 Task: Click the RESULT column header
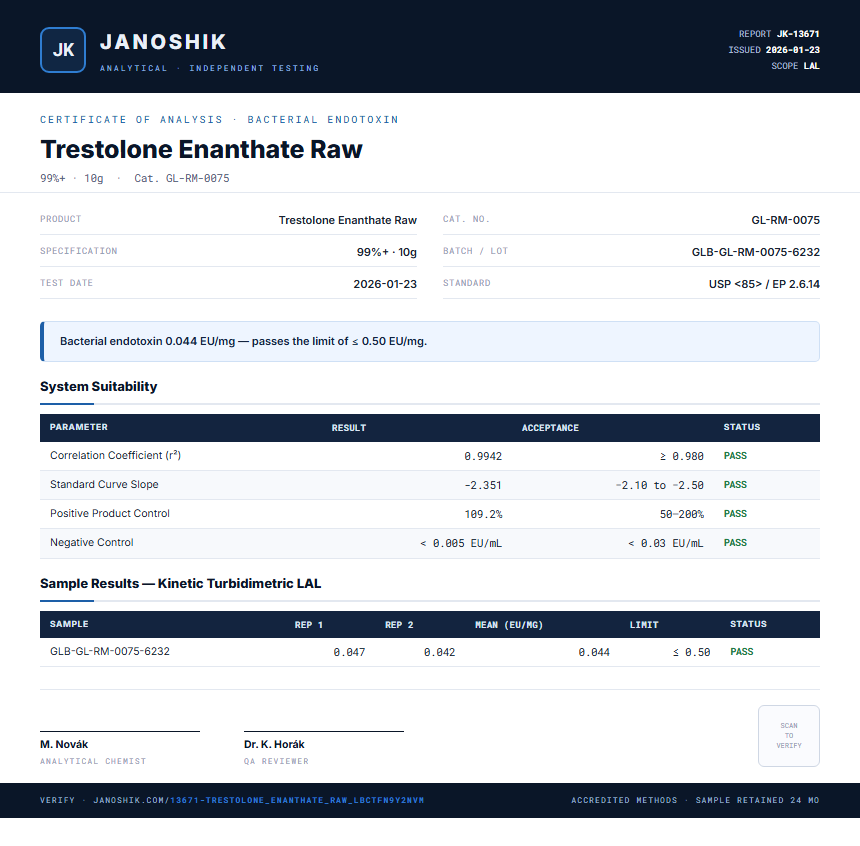[348, 427]
